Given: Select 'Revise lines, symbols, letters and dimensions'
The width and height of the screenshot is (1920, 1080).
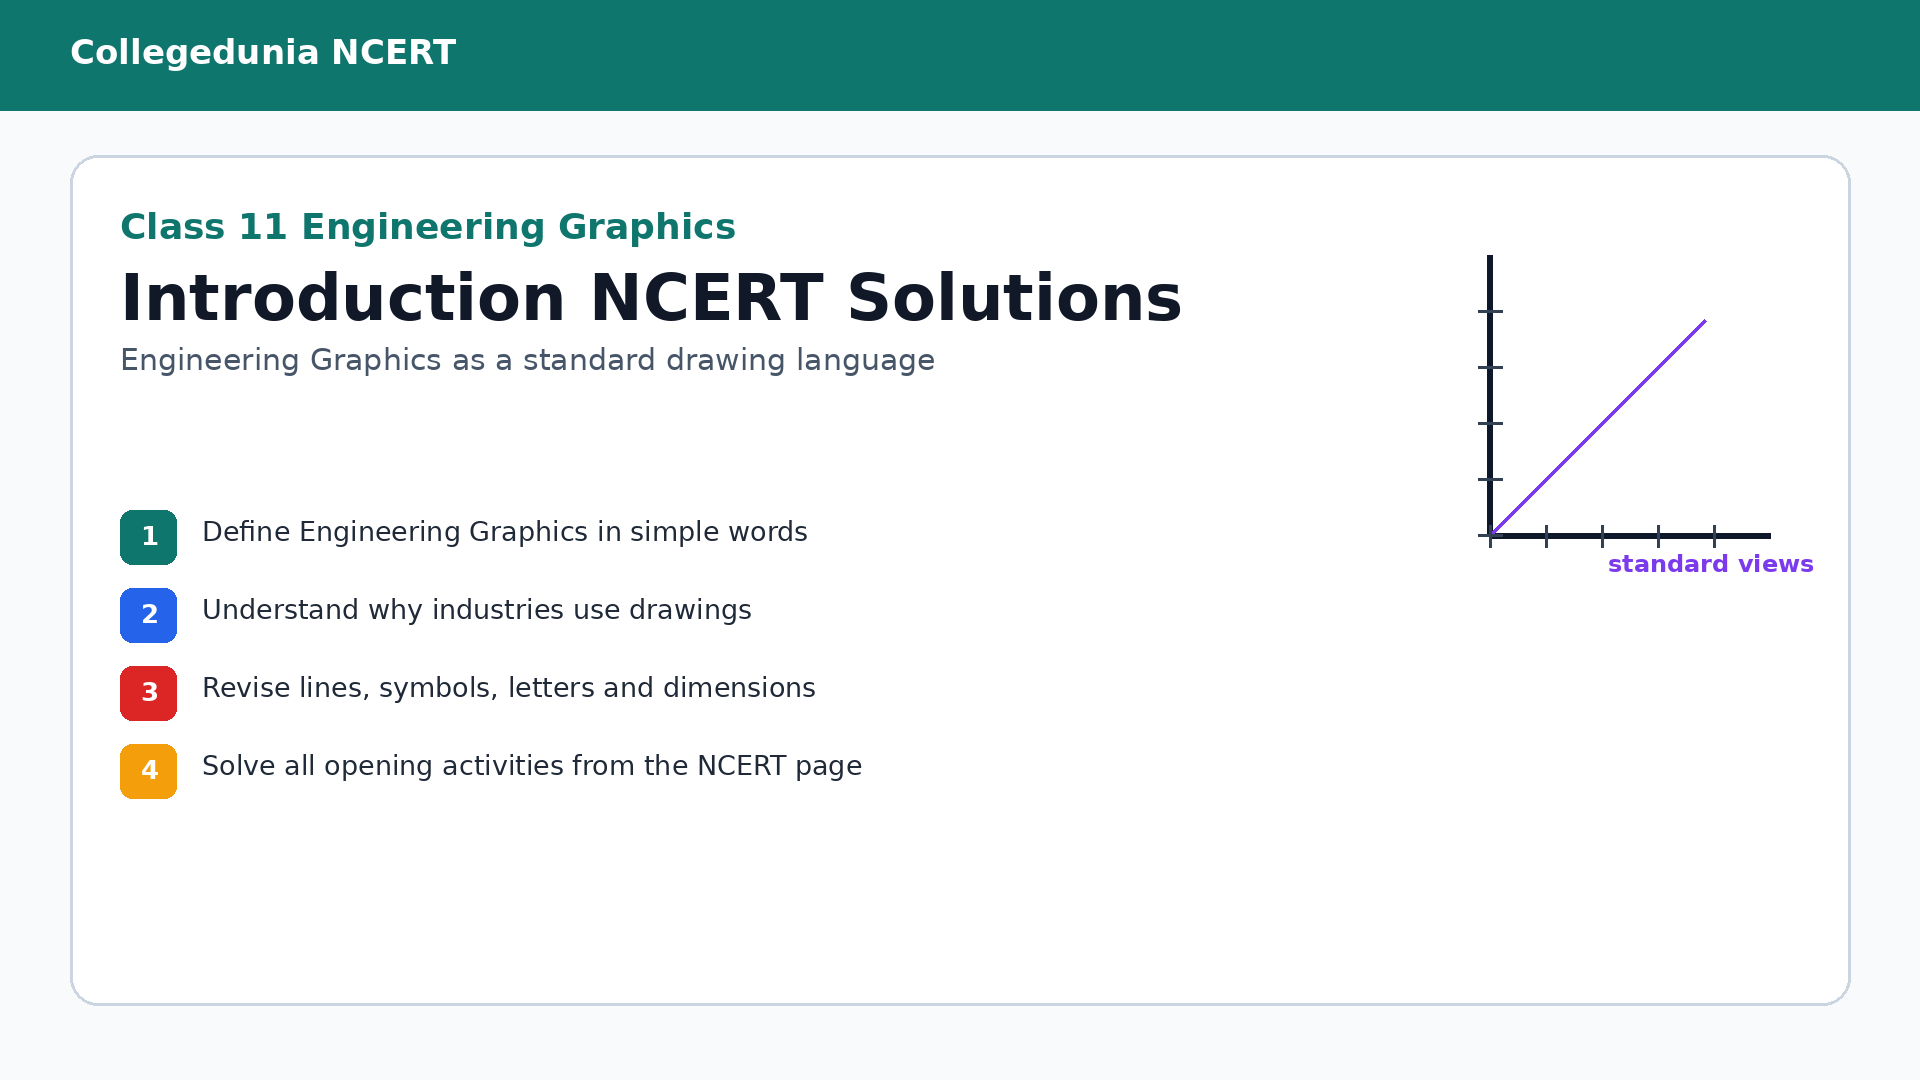Looking at the screenshot, I should click(509, 688).
